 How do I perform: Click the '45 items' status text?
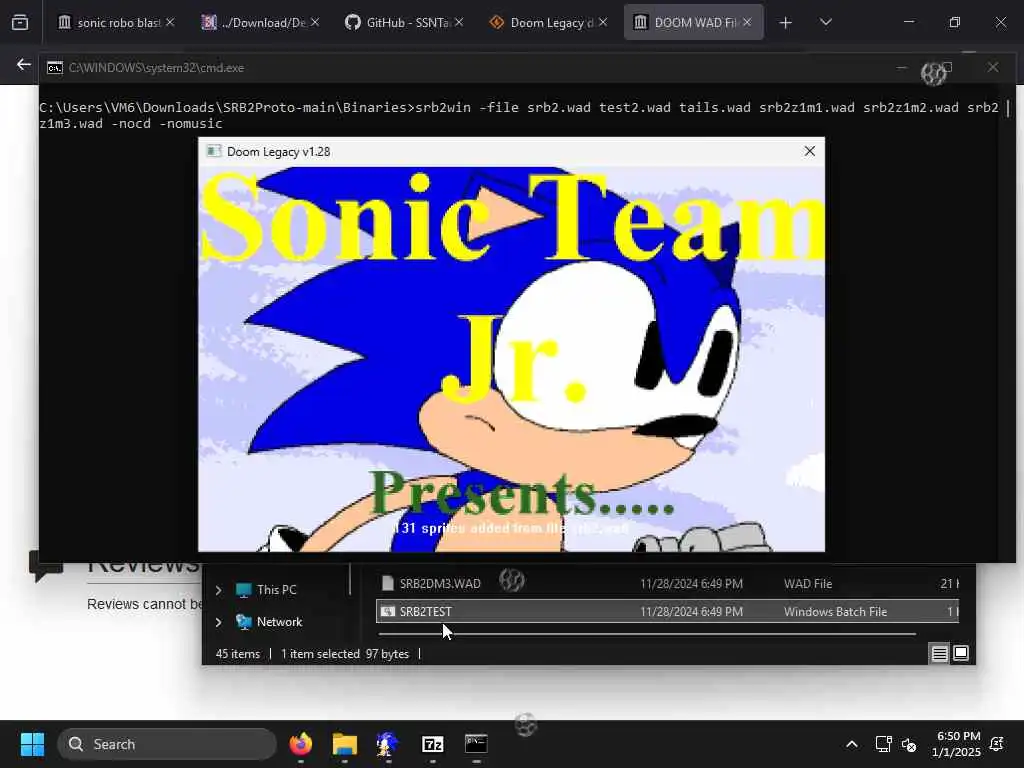(x=238, y=654)
